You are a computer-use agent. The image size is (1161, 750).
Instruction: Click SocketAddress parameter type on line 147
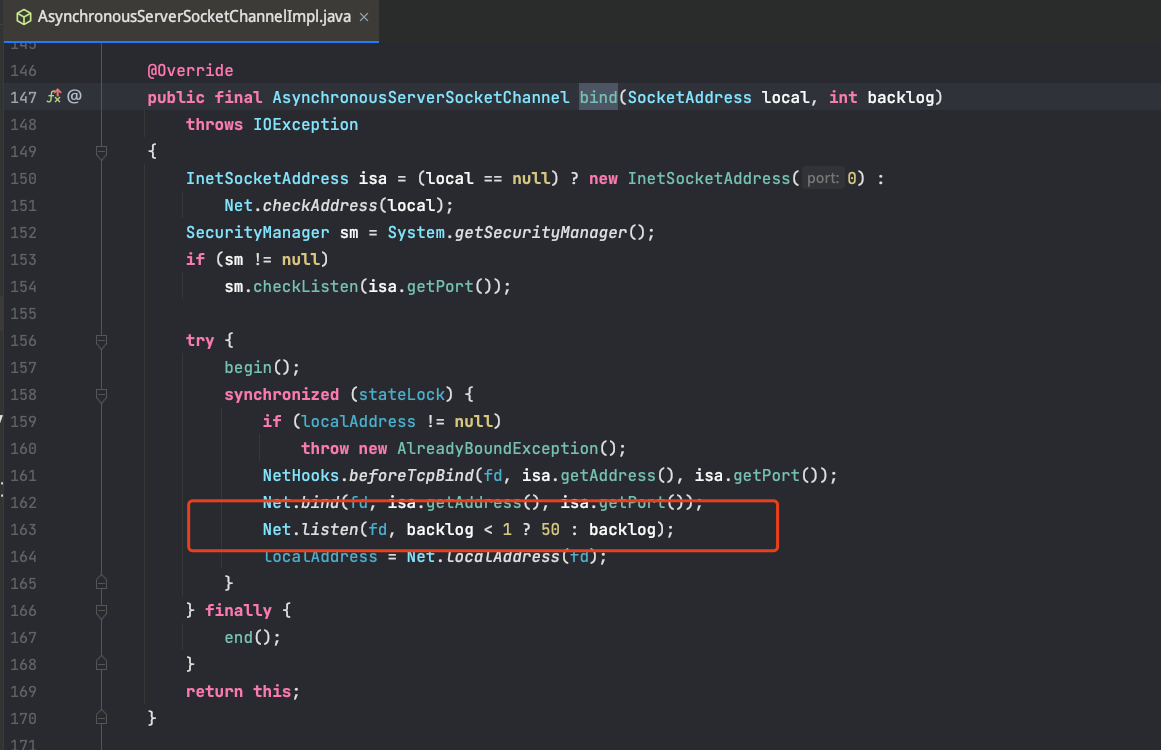(x=689, y=97)
